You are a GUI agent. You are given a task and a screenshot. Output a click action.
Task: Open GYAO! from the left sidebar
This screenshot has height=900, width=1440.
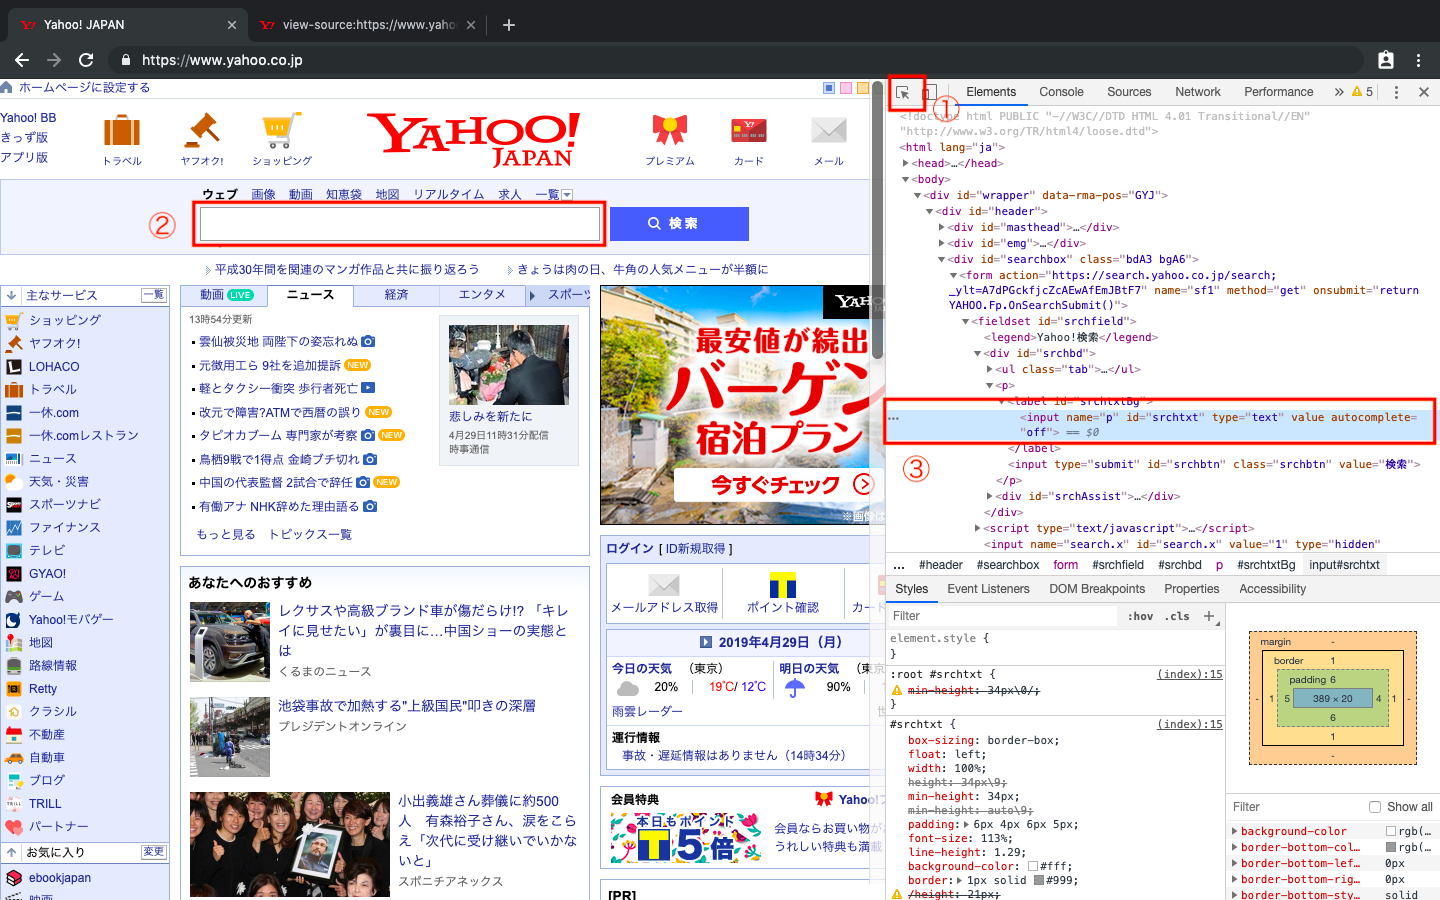(x=46, y=573)
